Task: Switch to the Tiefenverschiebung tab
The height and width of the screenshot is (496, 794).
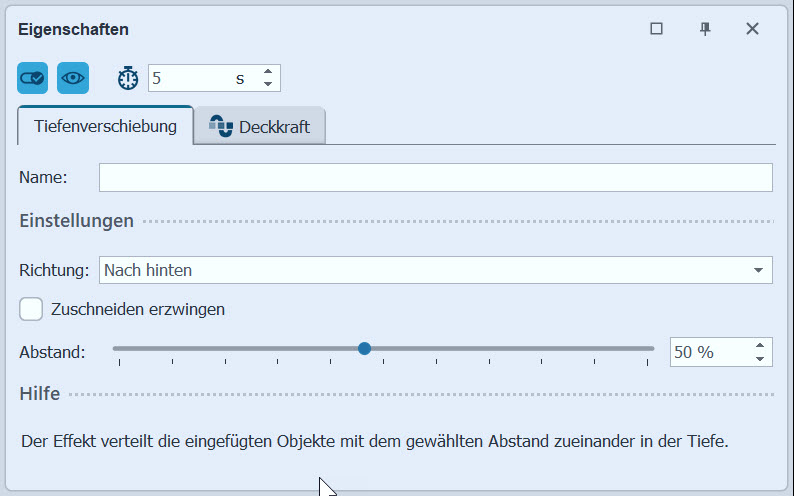Action: click(x=105, y=126)
